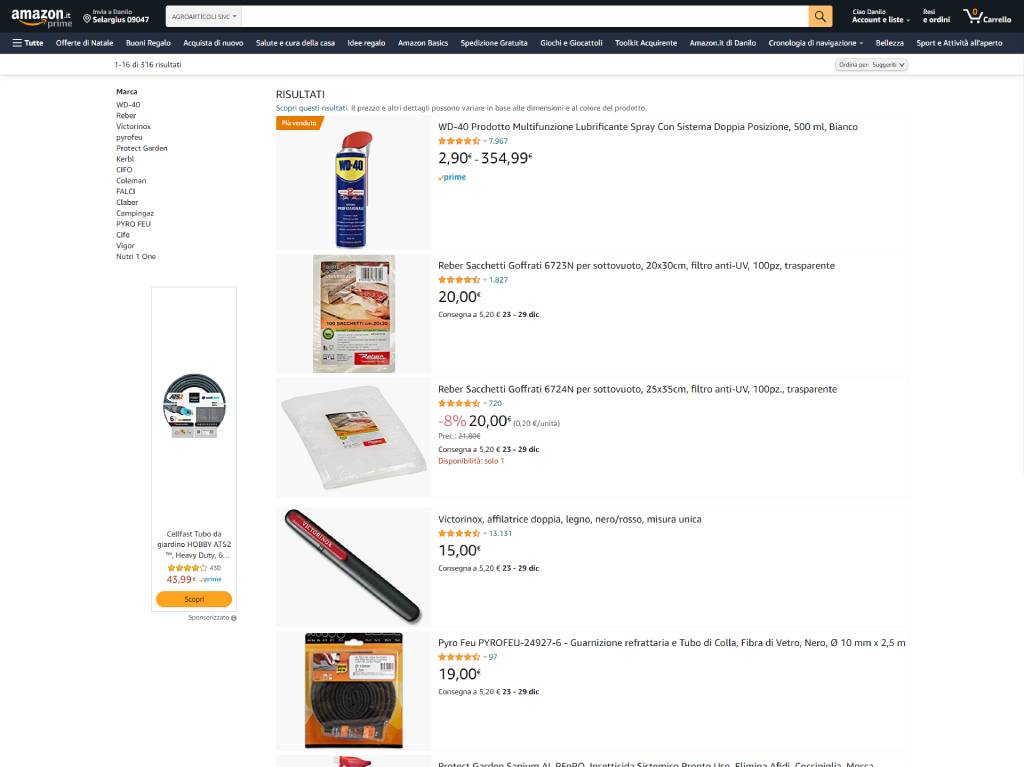Click the Victorinox sharpener star rating
Image resolution: width=1024 pixels, height=767 pixels.
click(x=458, y=533)
